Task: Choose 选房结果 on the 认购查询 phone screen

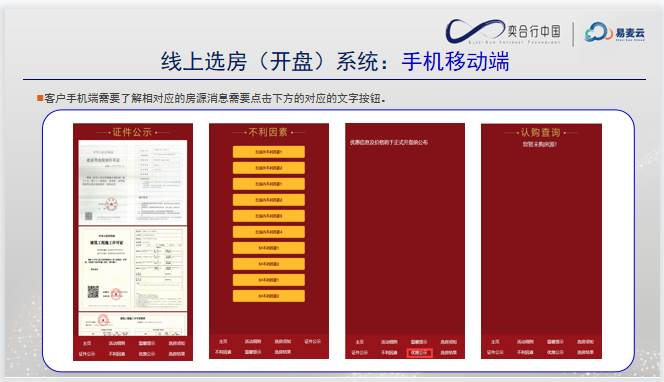Action: [x=585, y=352]
